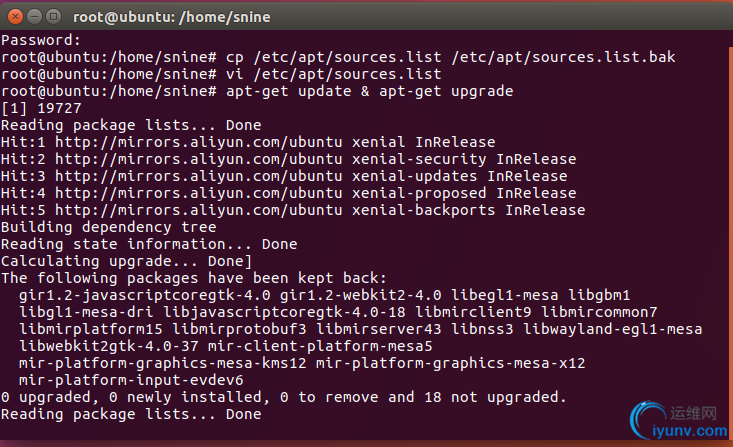733x447 pixels.
Task: Click the job number line [1] 19727
Action: (x=41, y=108)
